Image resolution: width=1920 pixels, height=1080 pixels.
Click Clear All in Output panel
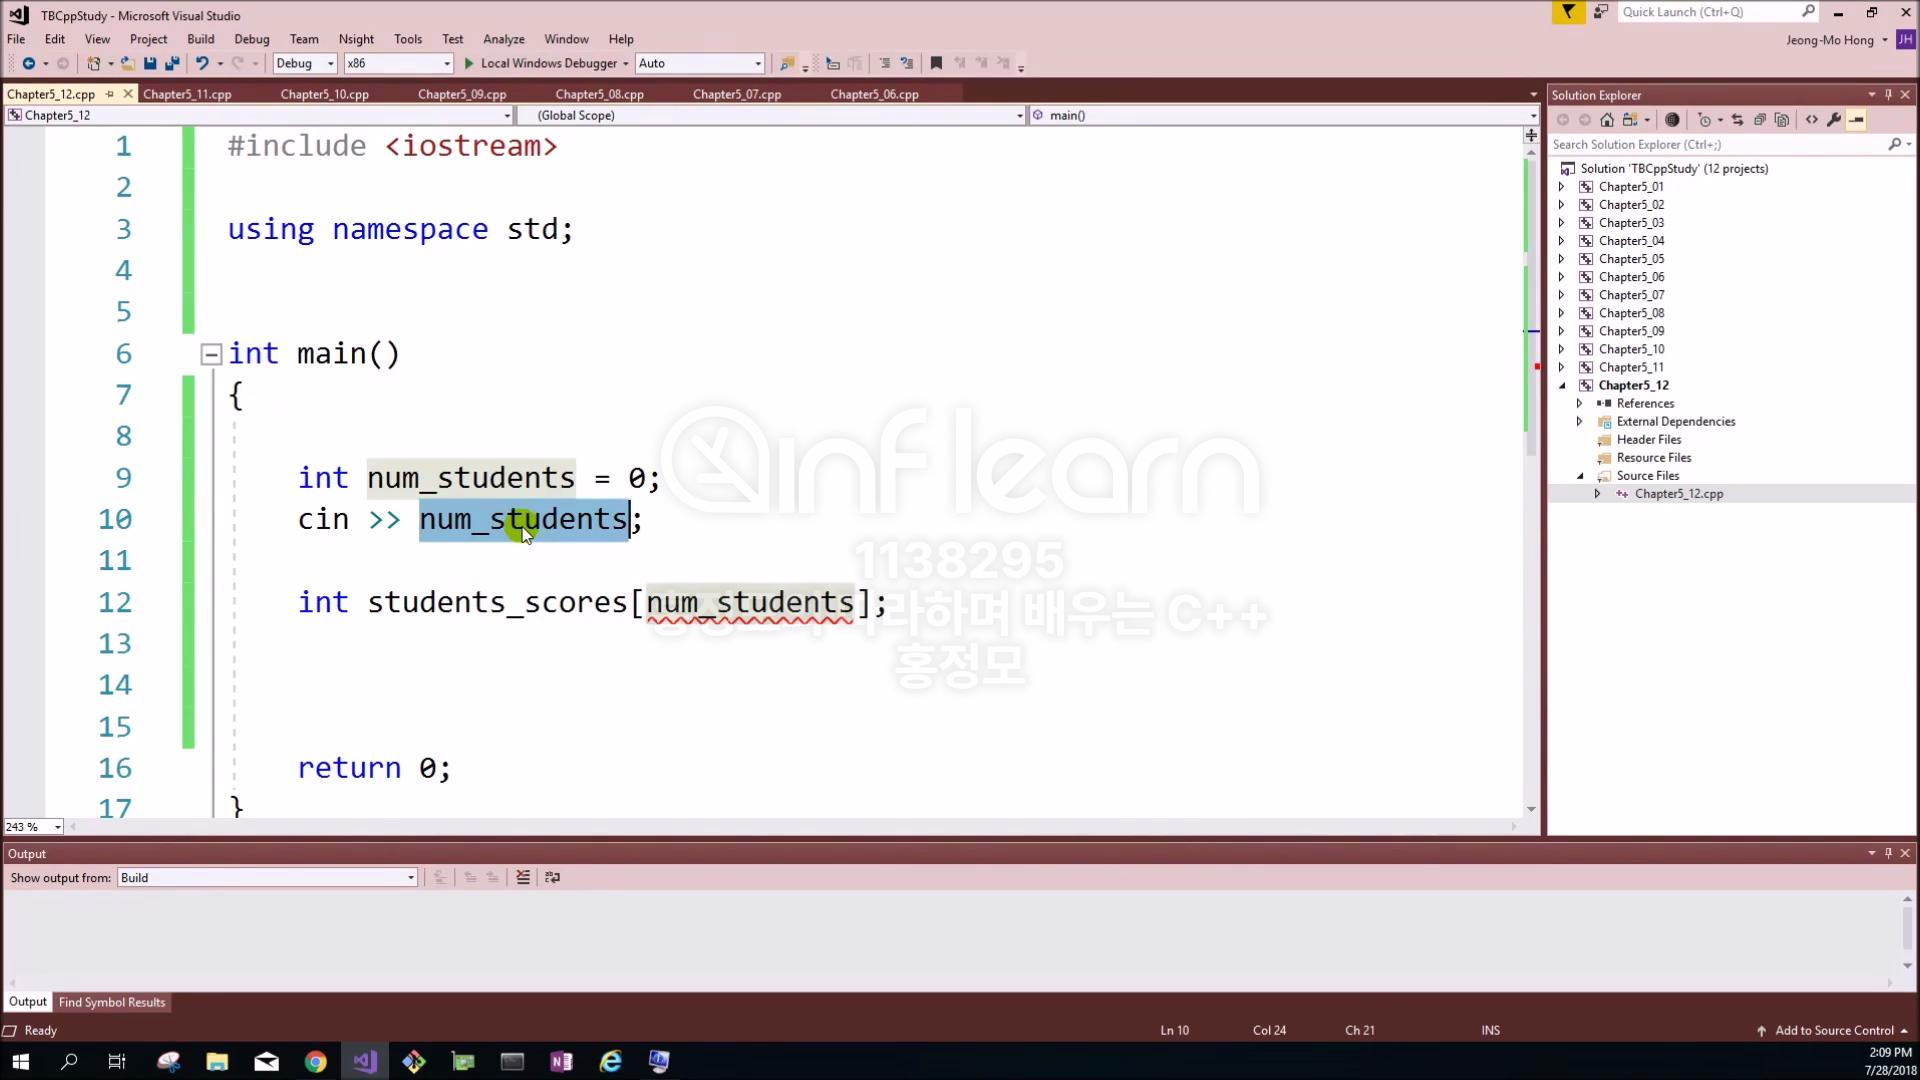point(523,877)
